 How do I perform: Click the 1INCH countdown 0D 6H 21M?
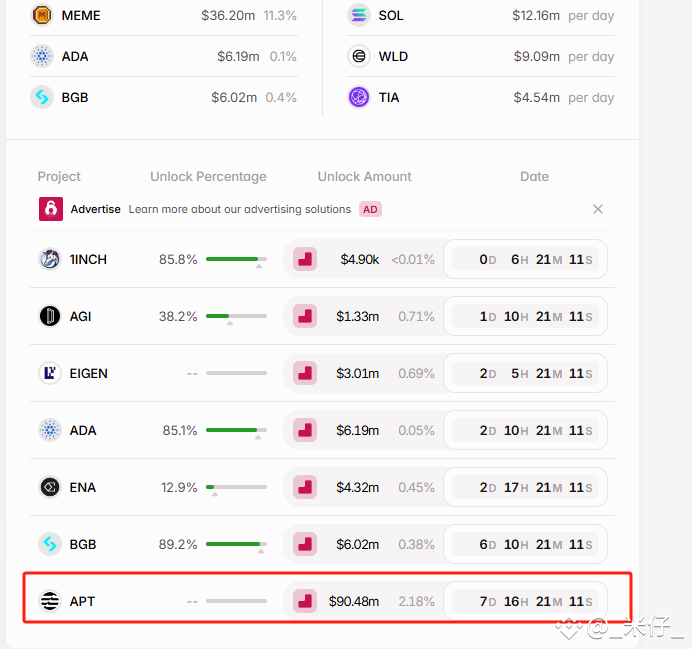point(525,259)
